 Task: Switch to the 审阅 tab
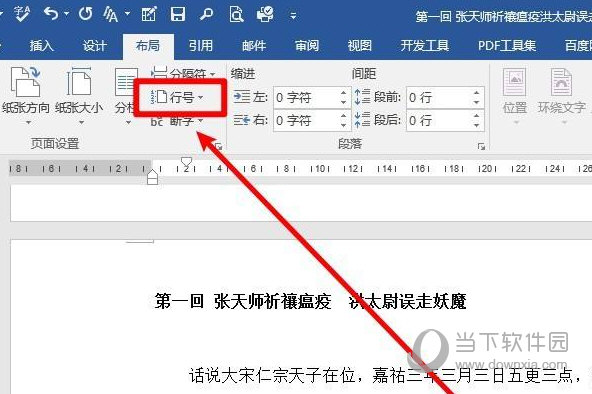307,46
